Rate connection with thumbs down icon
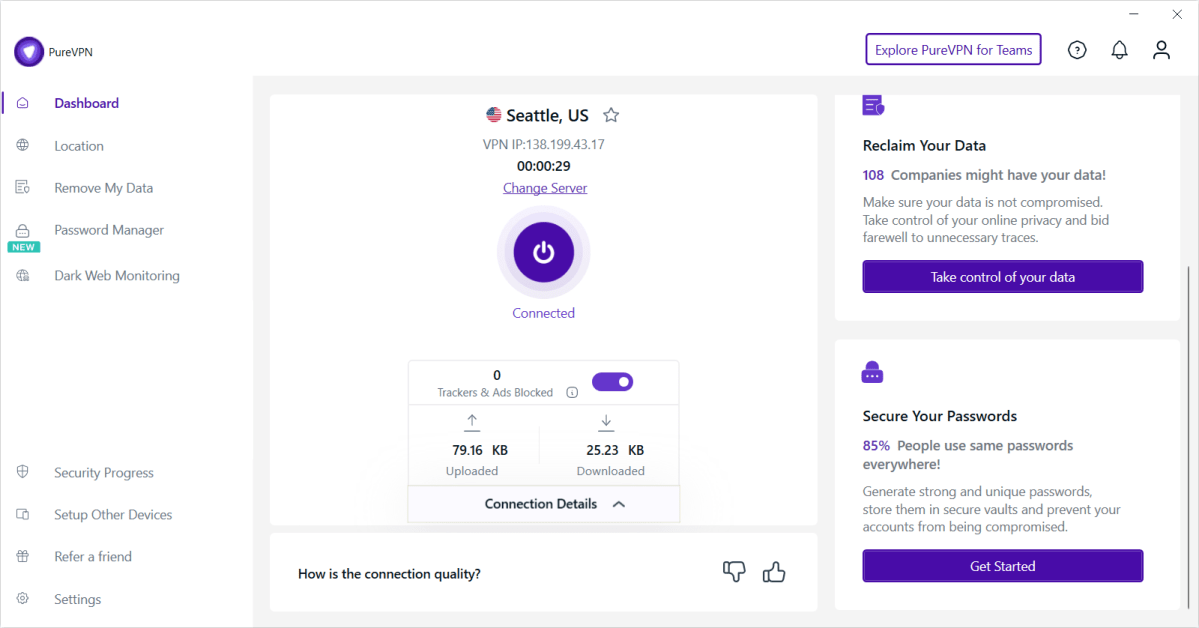The width and height of the screenshot is (1199, 628). [x=734, y=571]
